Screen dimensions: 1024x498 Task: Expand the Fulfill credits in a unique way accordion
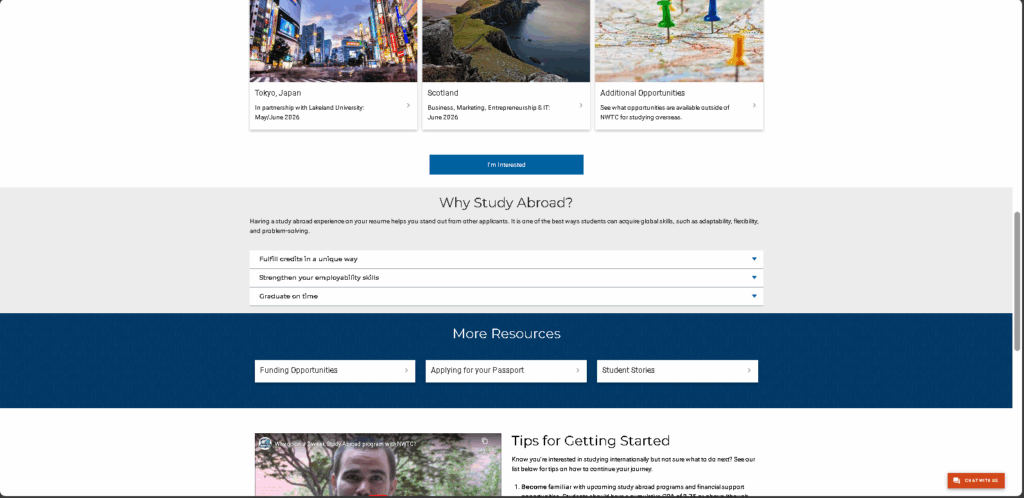pos(506,259)
